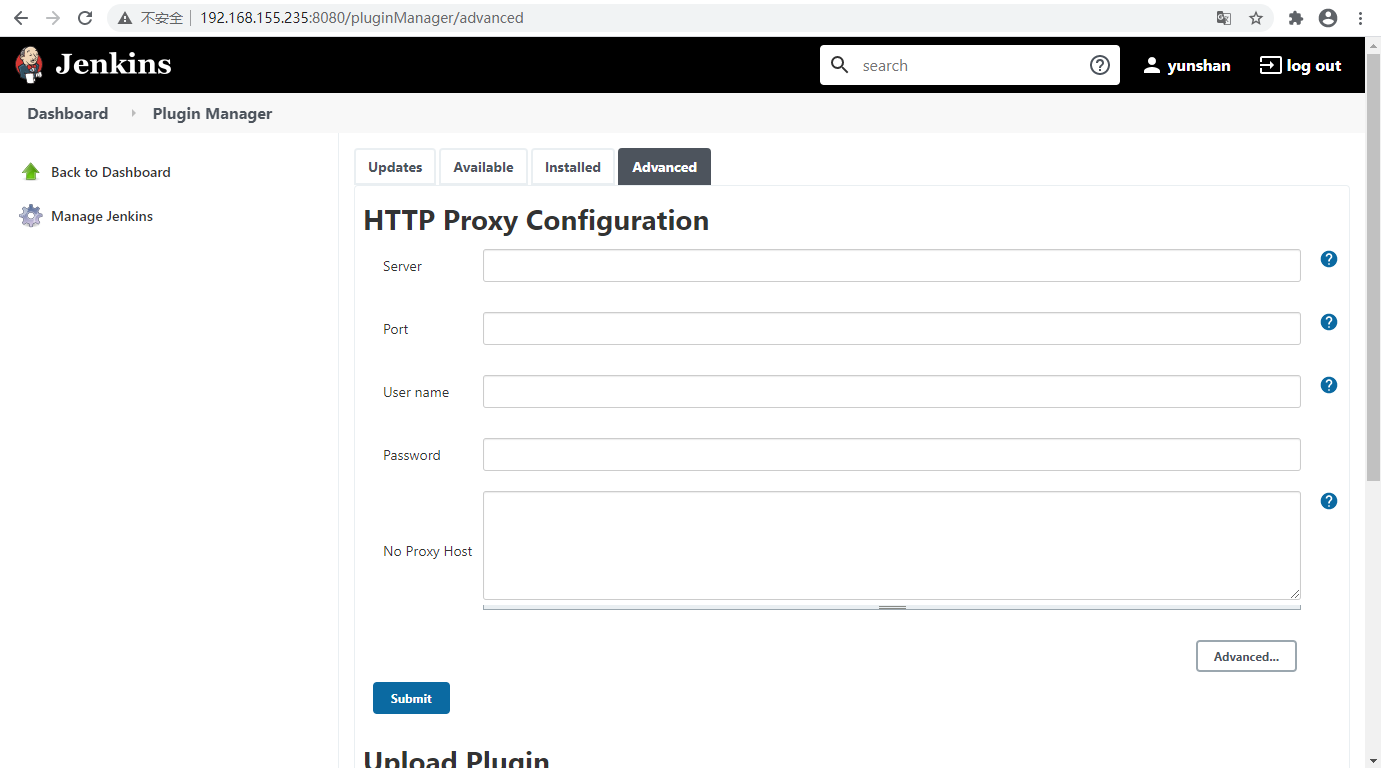Open the Chrome profile avatar icon
This screenshot has width=1381, height=768.
tap(1328, 18)
